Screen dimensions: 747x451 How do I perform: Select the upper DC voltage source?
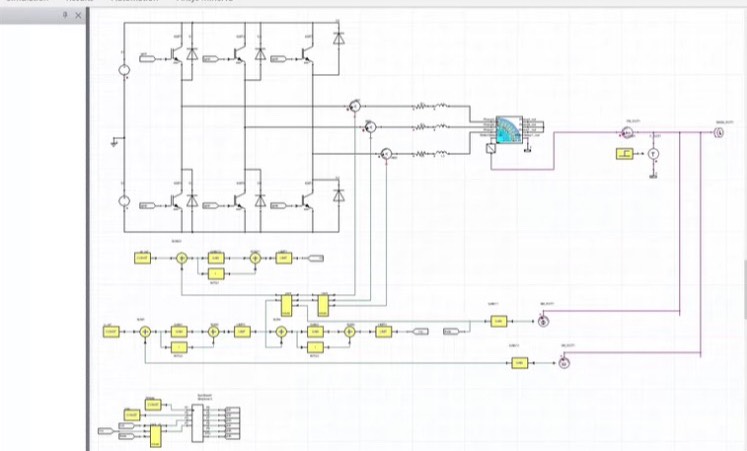pos(124,70)
